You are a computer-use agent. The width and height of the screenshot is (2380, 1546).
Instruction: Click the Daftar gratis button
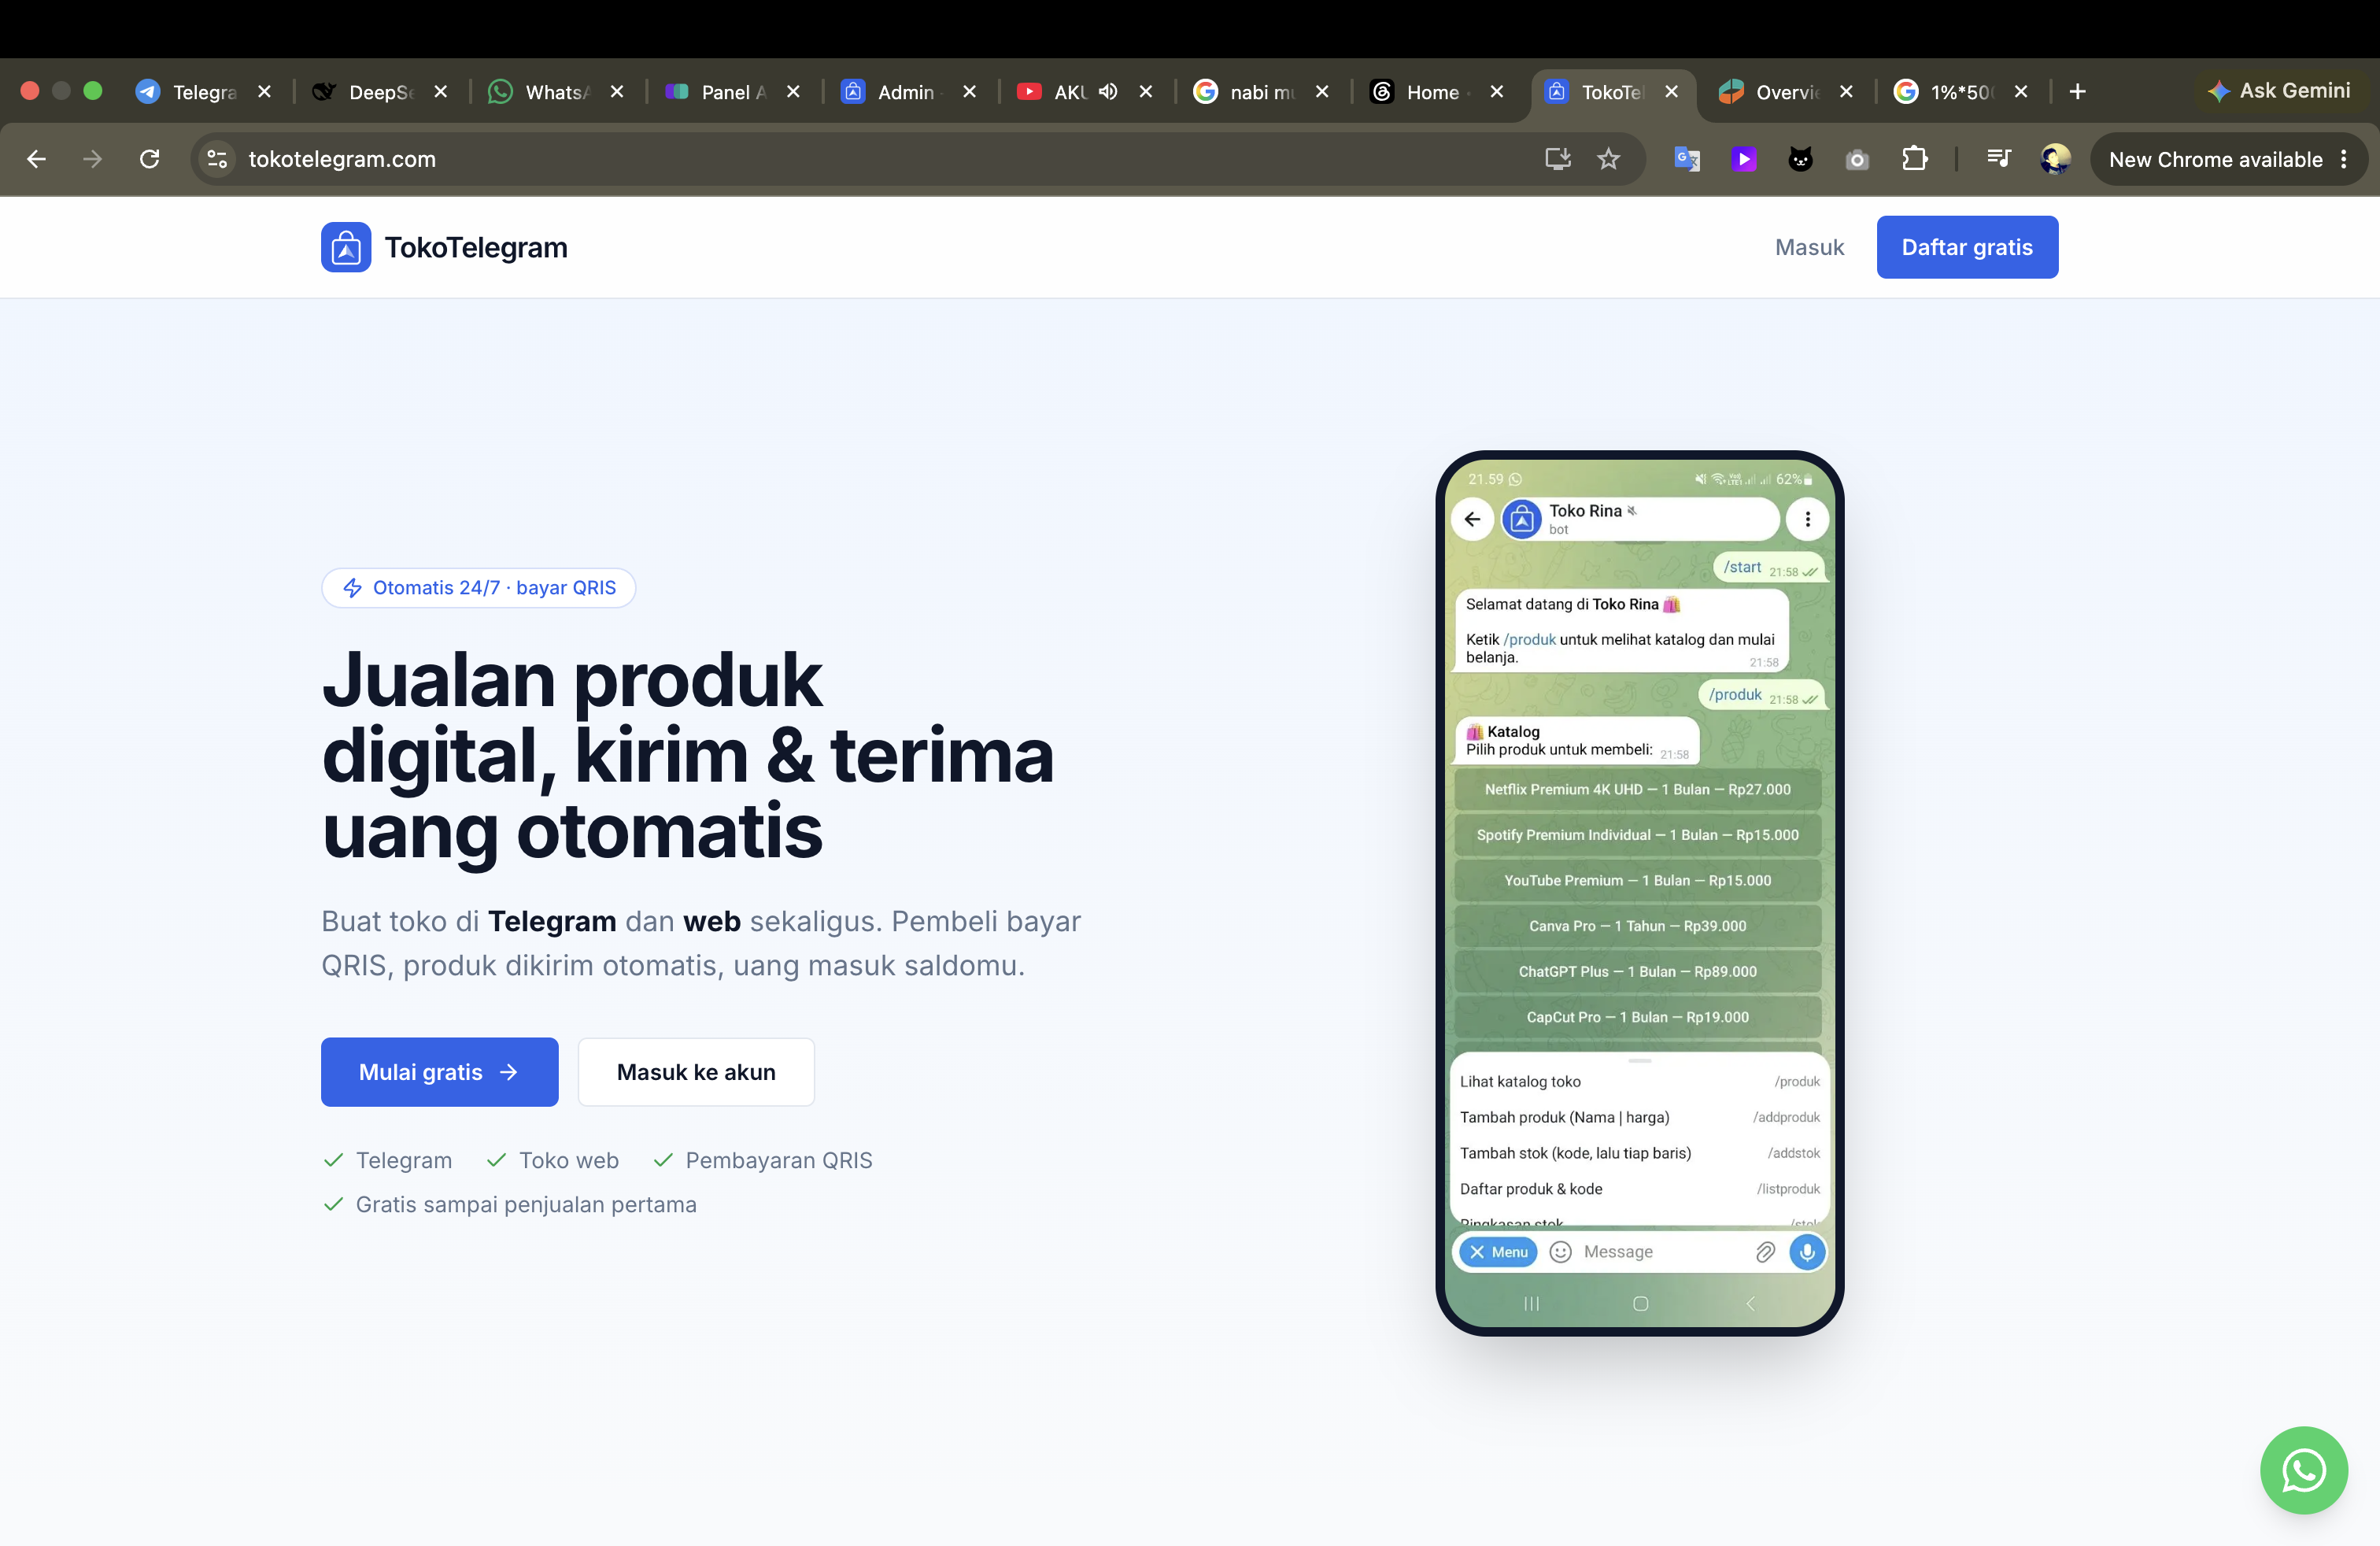click(1967, 247)
